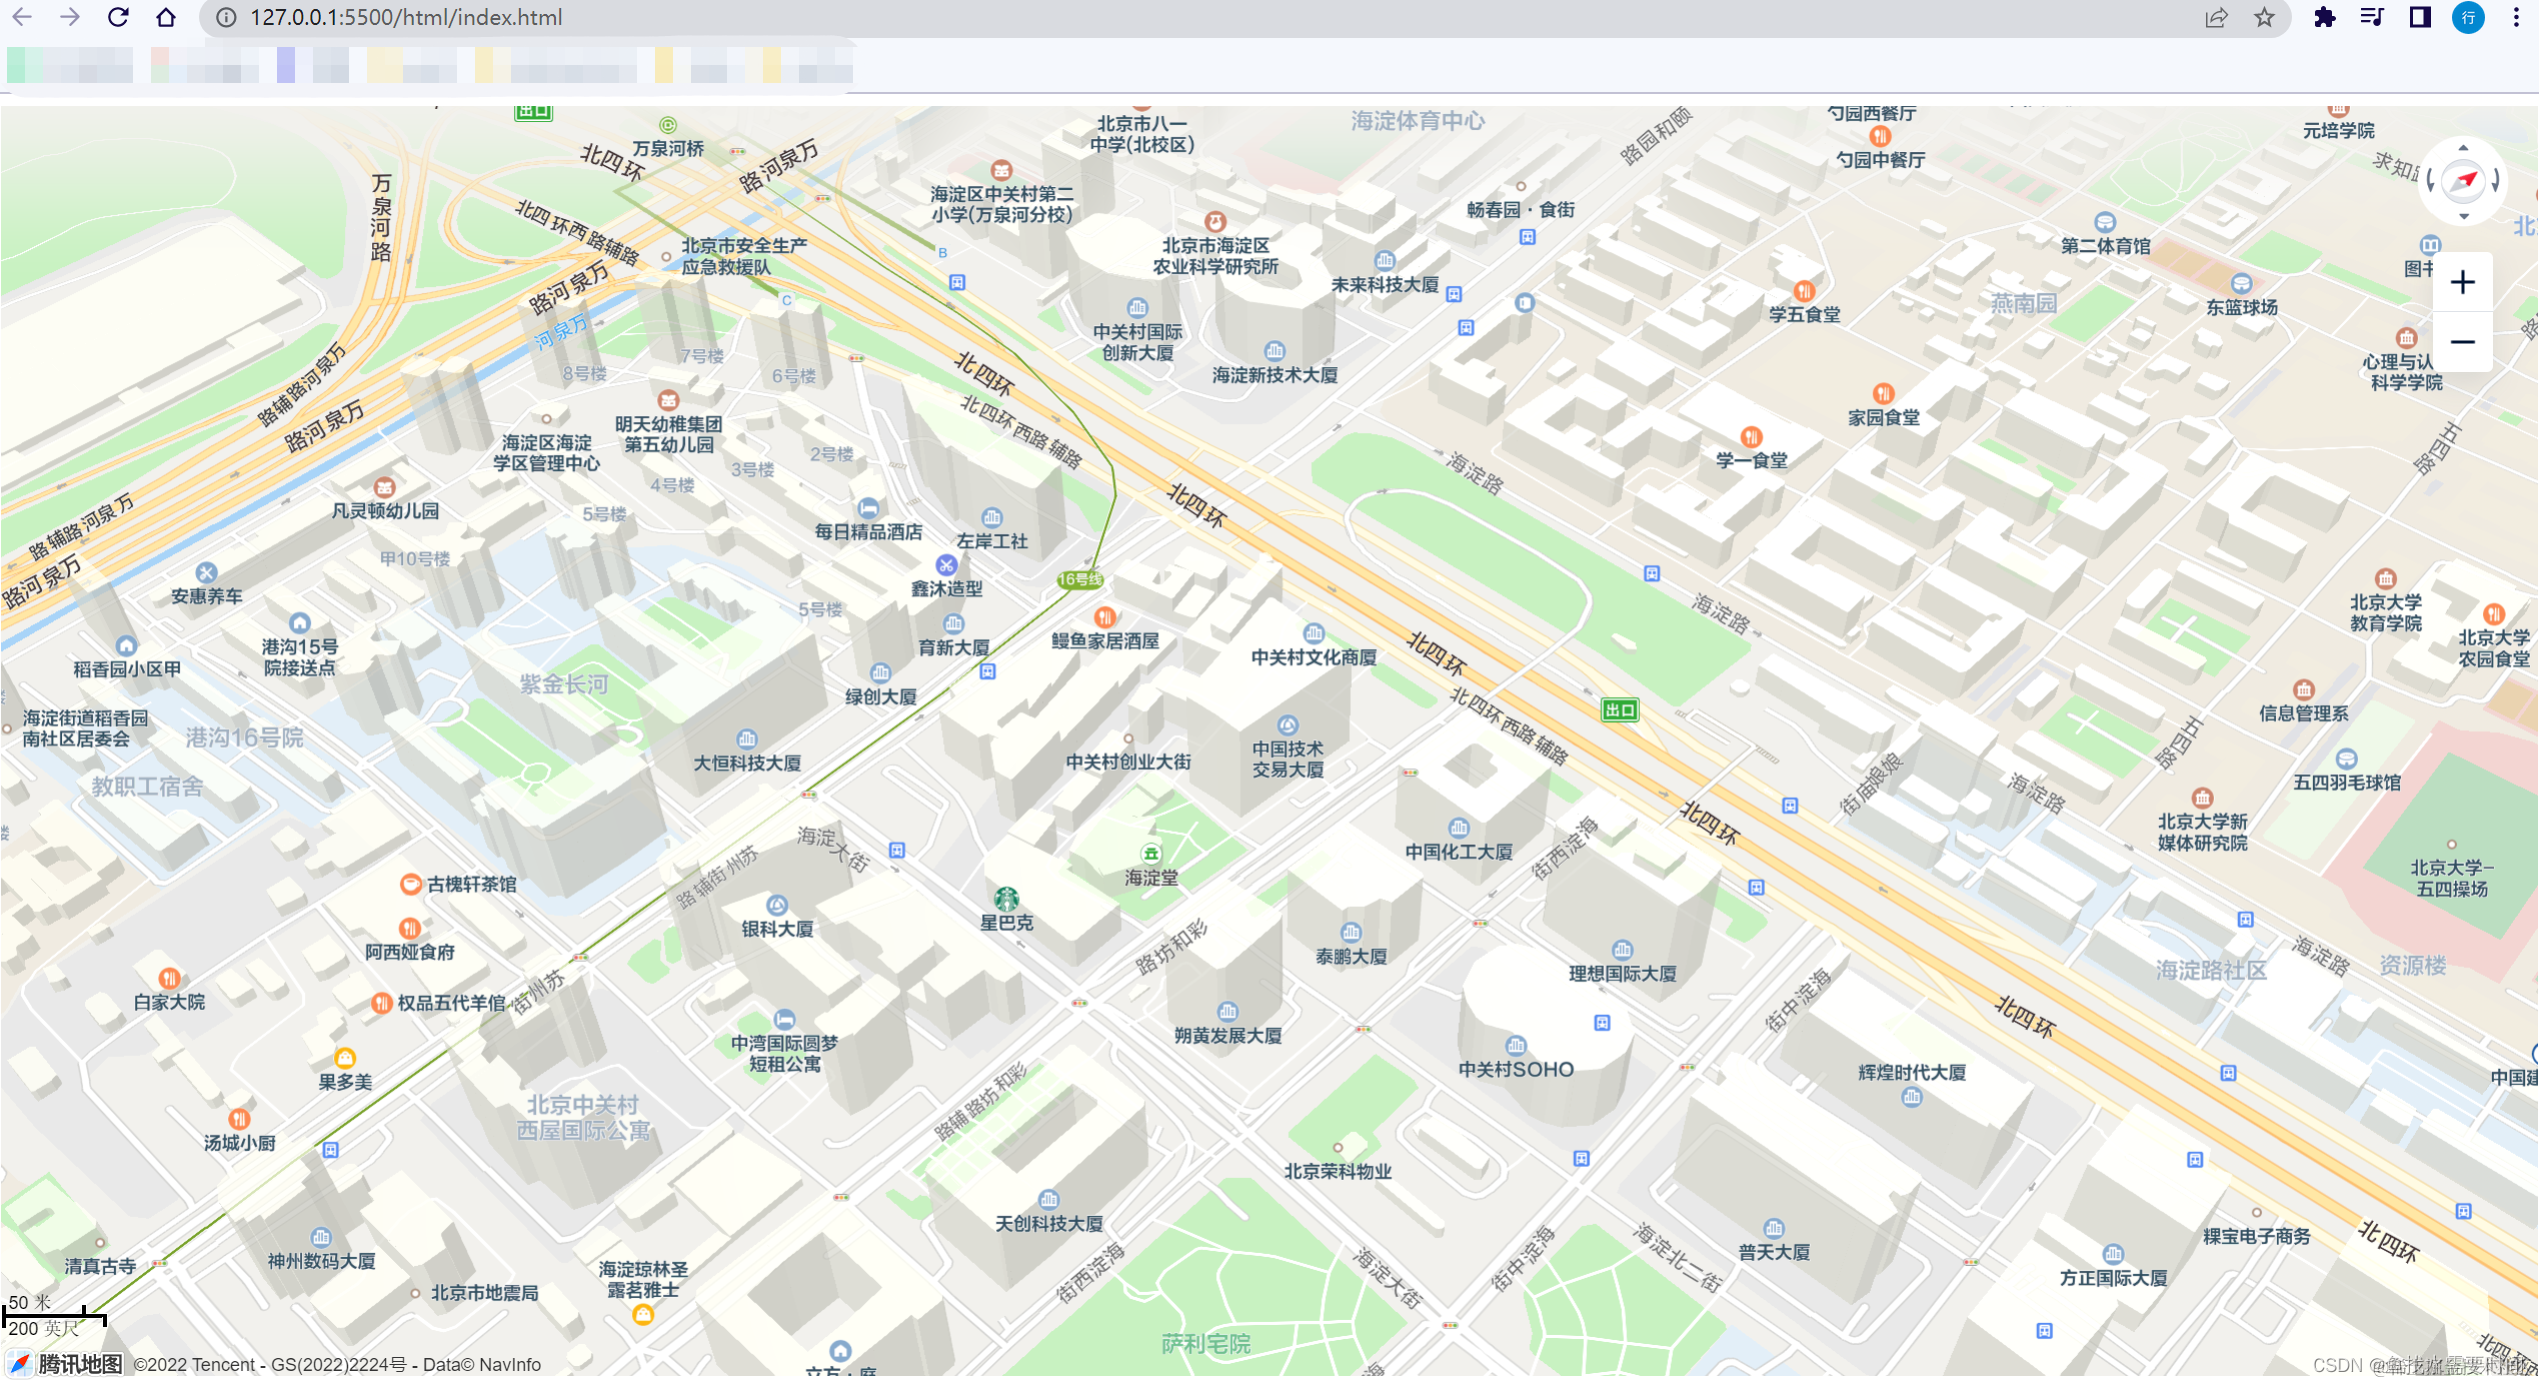This screenshot has width=2539, height=1384.
Task: Click the green 出口 exit sign on 北四环
Action: [1619, 710]
